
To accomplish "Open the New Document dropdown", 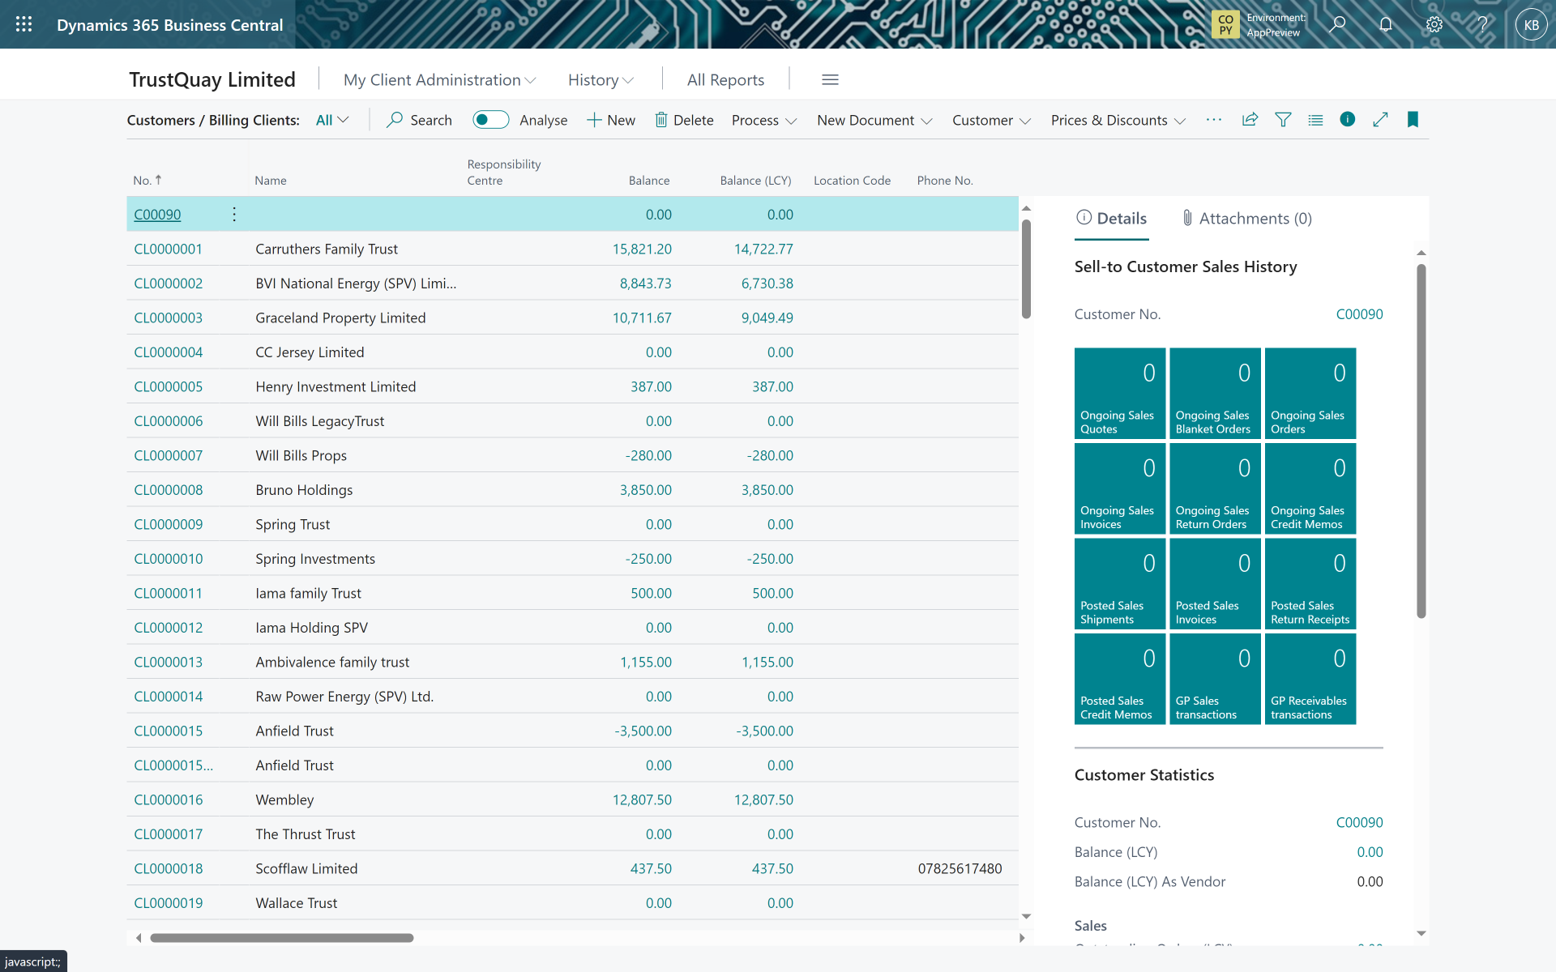I will [872, 119].
